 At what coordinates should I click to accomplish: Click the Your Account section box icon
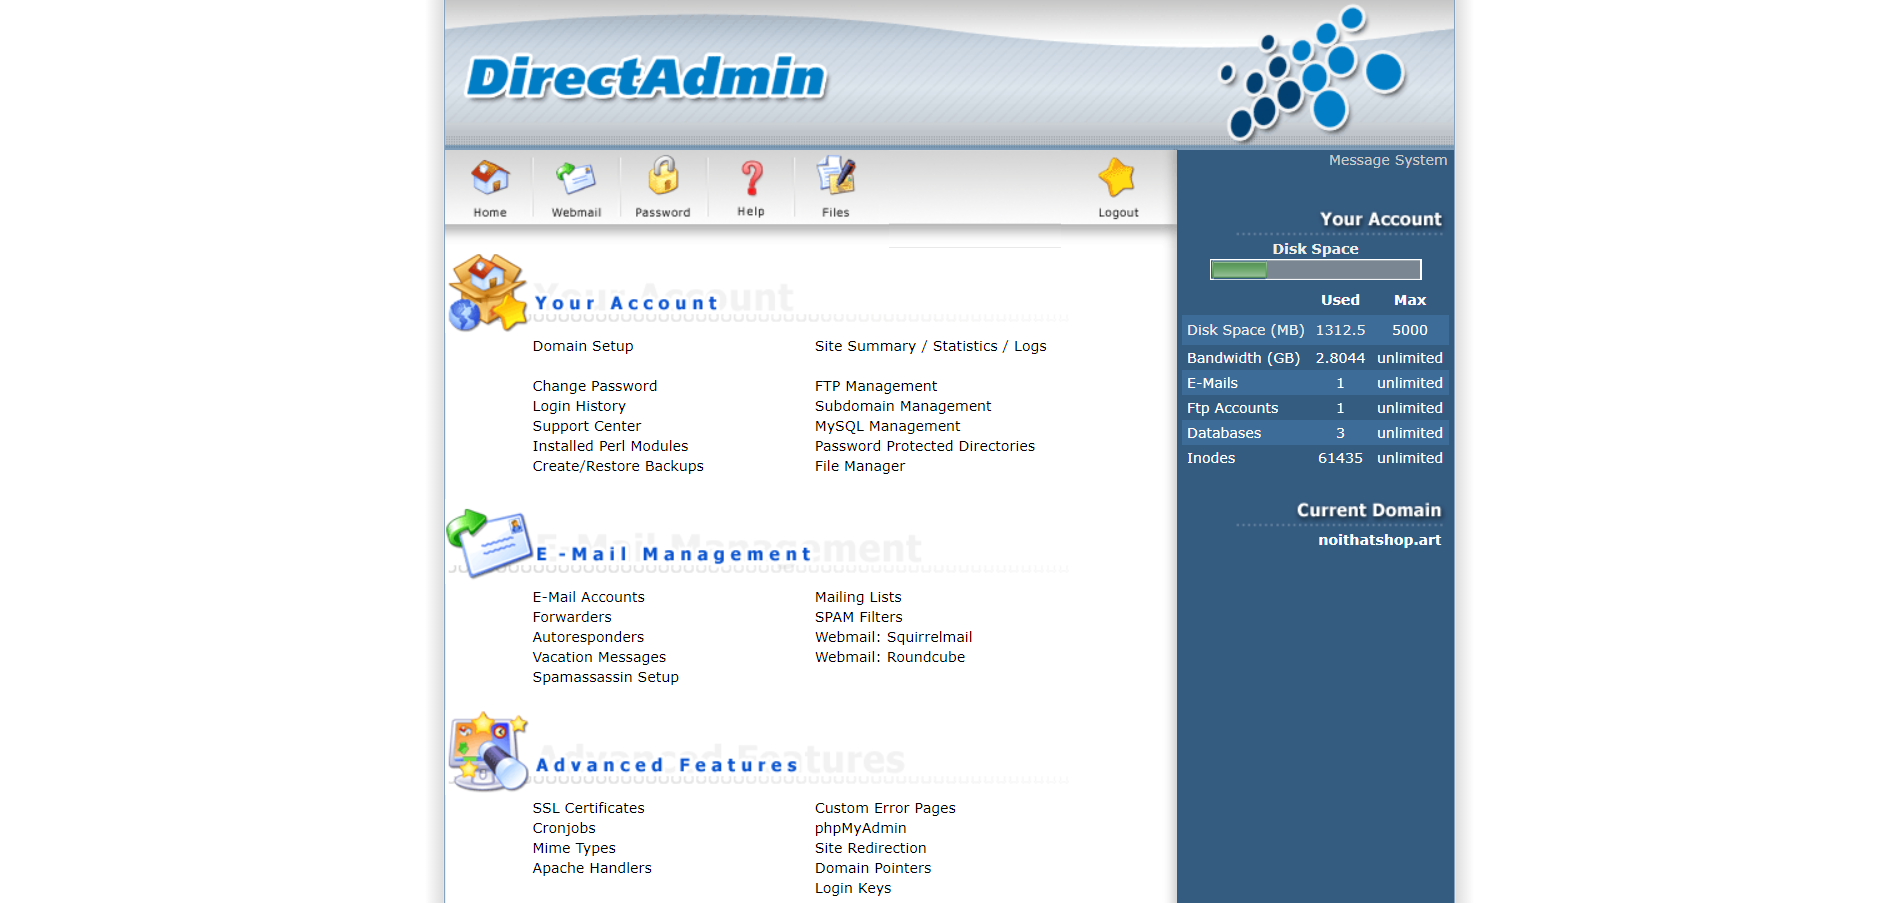tap(488, 292)
